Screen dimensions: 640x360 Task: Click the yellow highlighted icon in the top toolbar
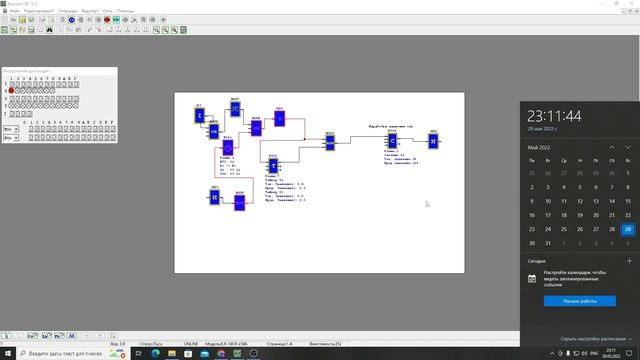tap(22, 20)
